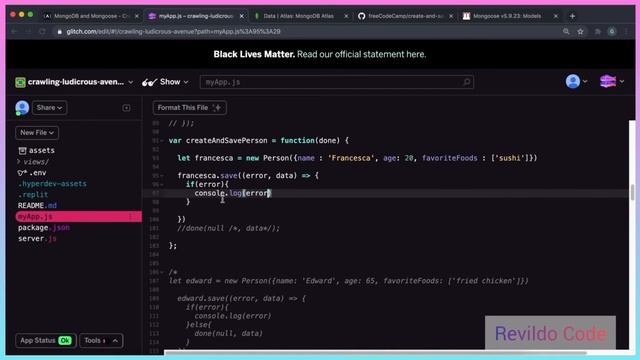Click the search magnifier icon
The width and height of the screenshot is (640, 360).
(467, 82)
